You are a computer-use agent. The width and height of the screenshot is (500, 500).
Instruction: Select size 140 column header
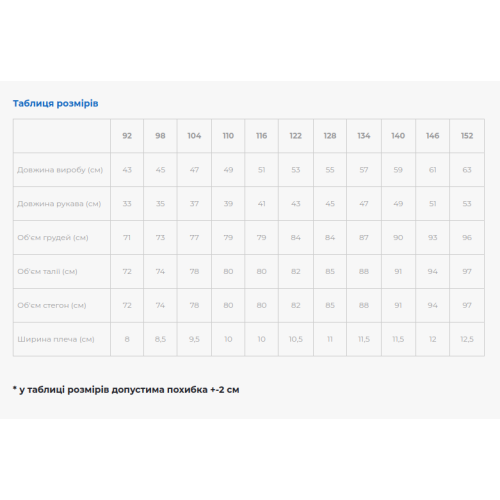tap(398, 136)
